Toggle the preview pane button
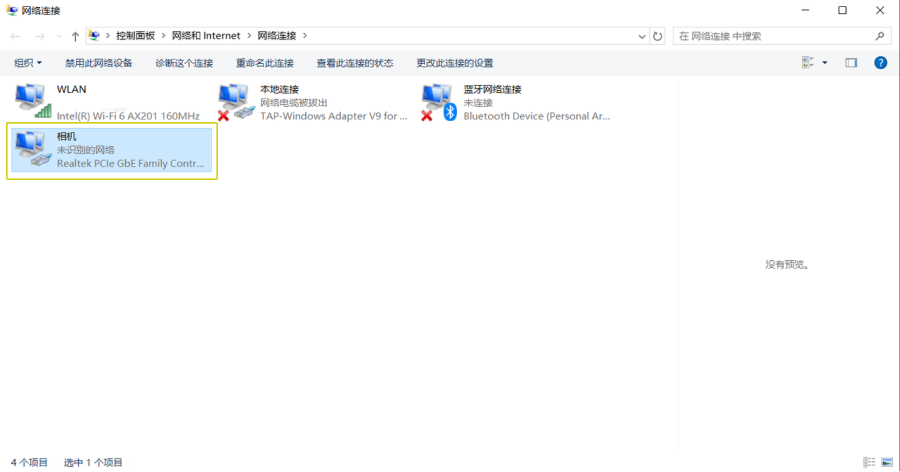This screenshot has width=900, height=472. tap(851, 63)
